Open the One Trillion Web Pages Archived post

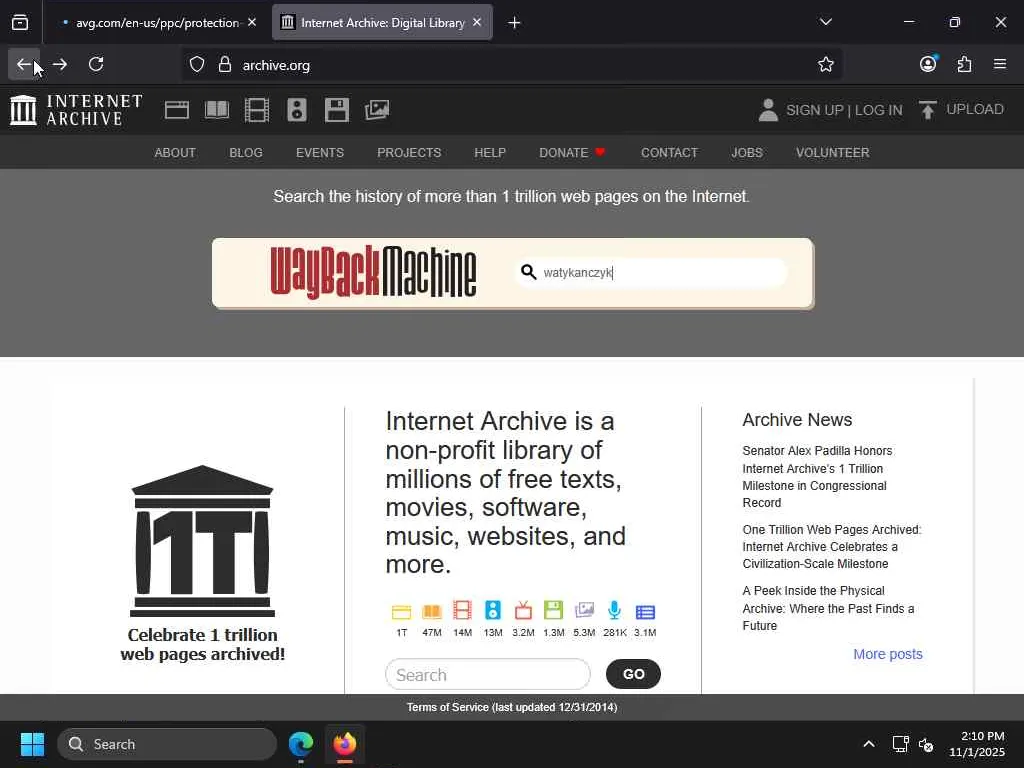point(832,547)
